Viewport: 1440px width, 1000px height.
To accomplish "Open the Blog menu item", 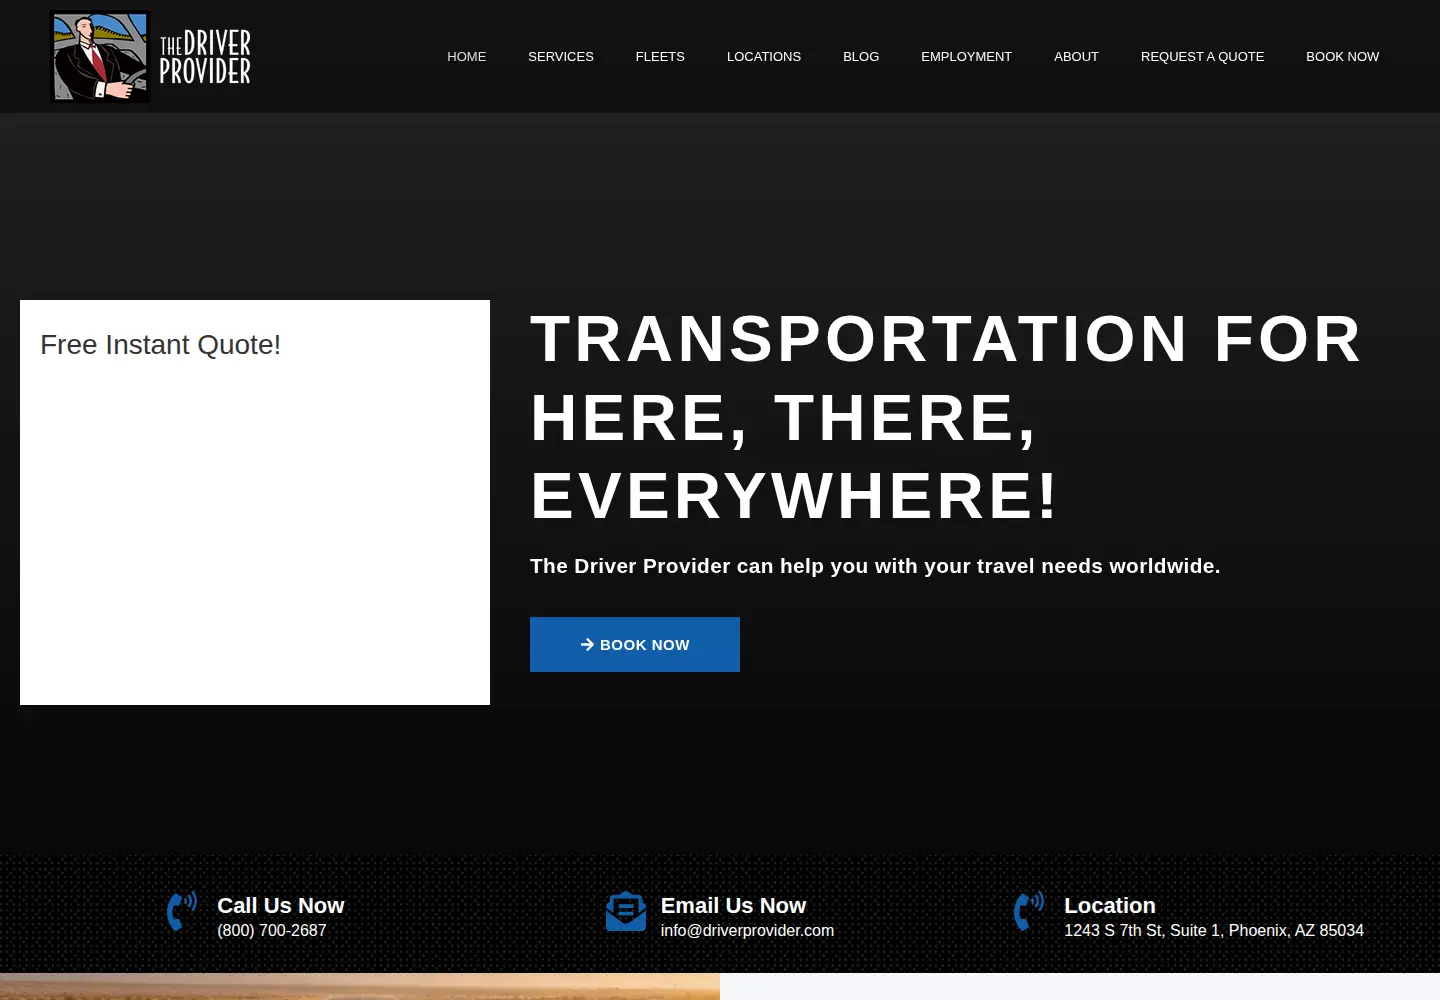I will tap(861, 57).
